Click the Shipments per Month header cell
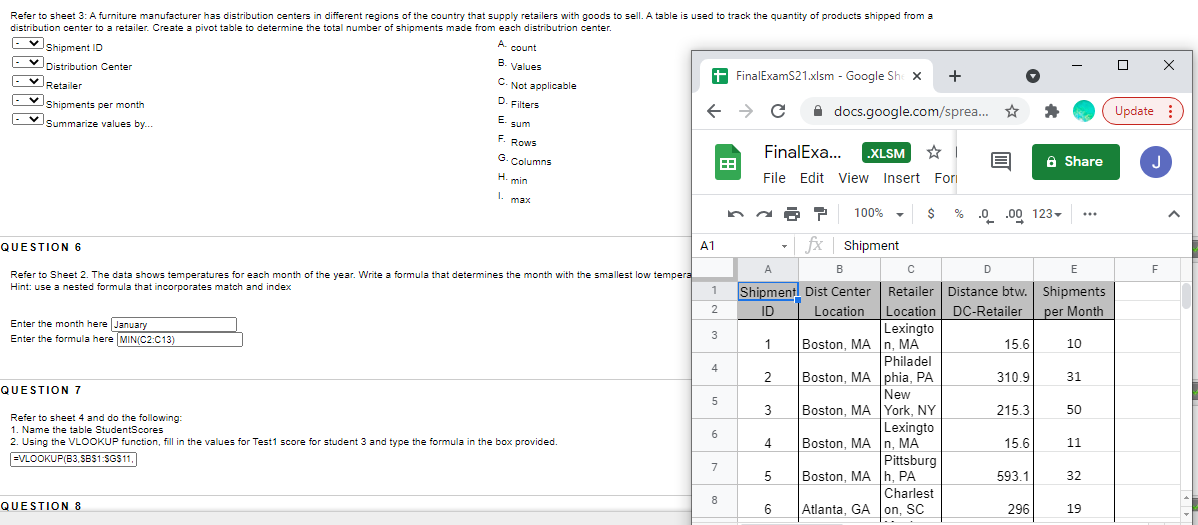 tap(1073, 301)
